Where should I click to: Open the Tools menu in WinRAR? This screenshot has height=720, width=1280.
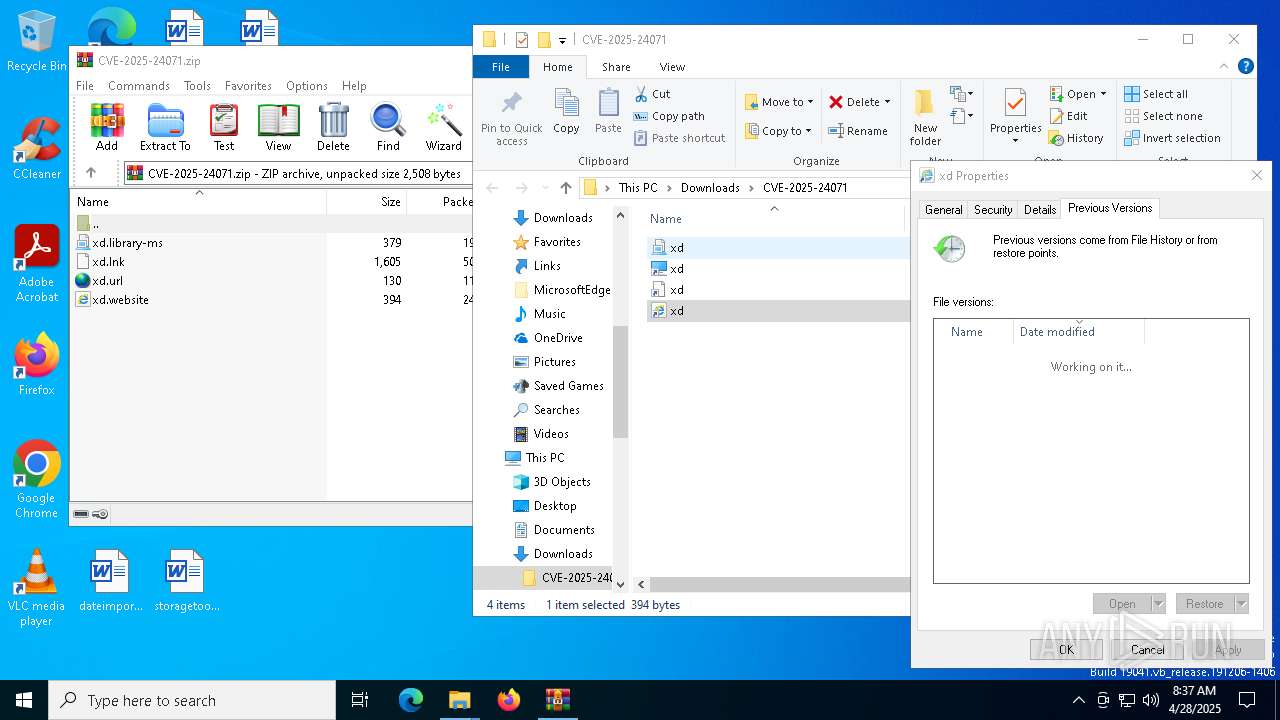pyautogui.click(x=197, y=86)
